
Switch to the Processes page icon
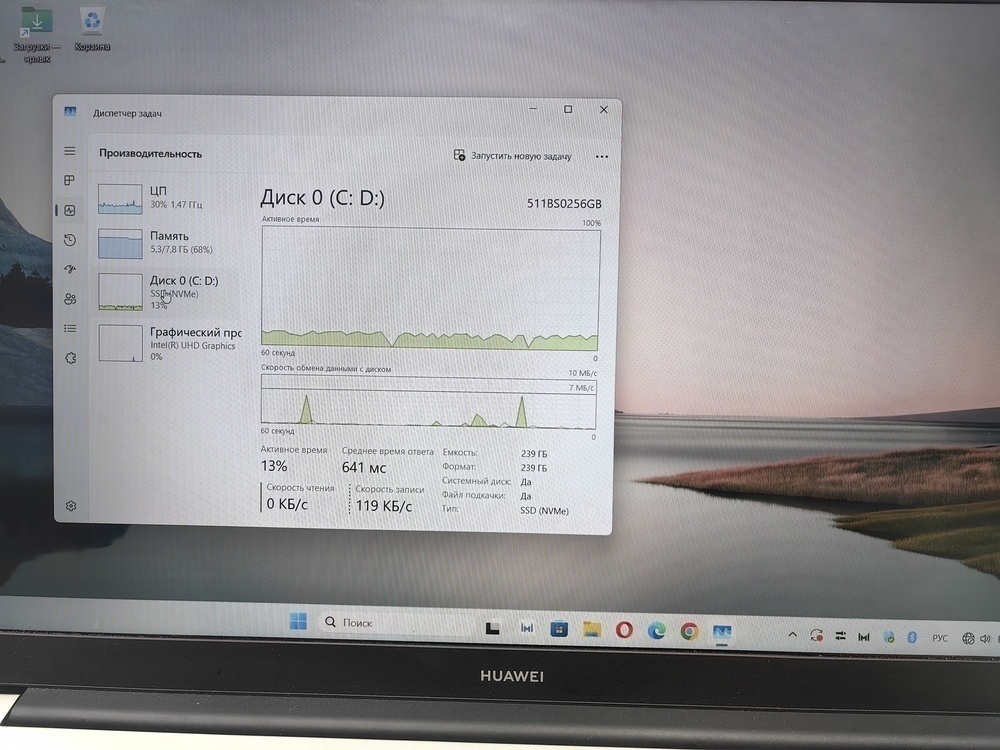pos(70,180)
